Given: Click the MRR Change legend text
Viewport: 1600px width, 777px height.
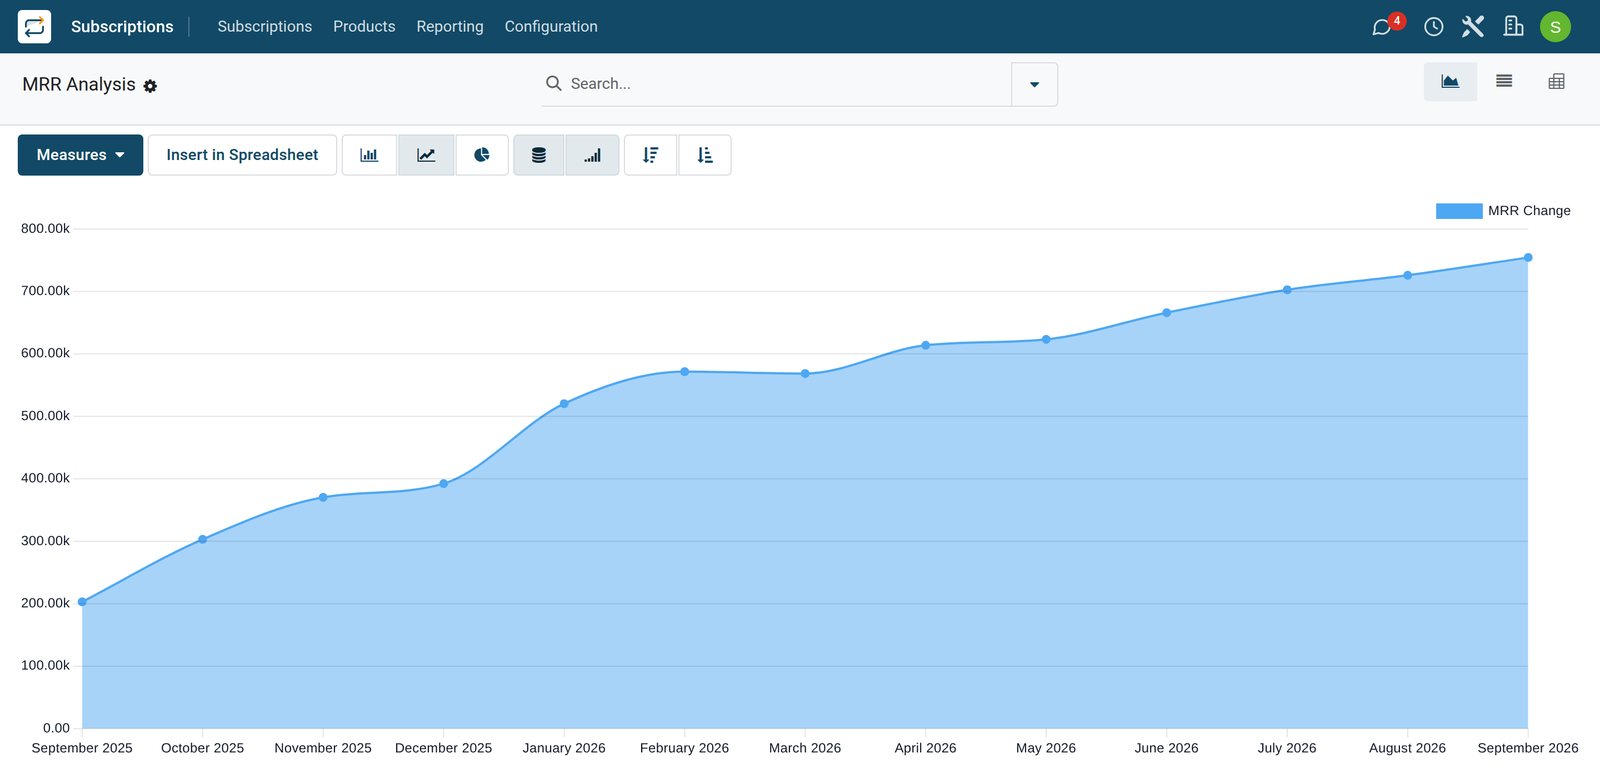Looking at the screenshot, I should point(1529,211).
